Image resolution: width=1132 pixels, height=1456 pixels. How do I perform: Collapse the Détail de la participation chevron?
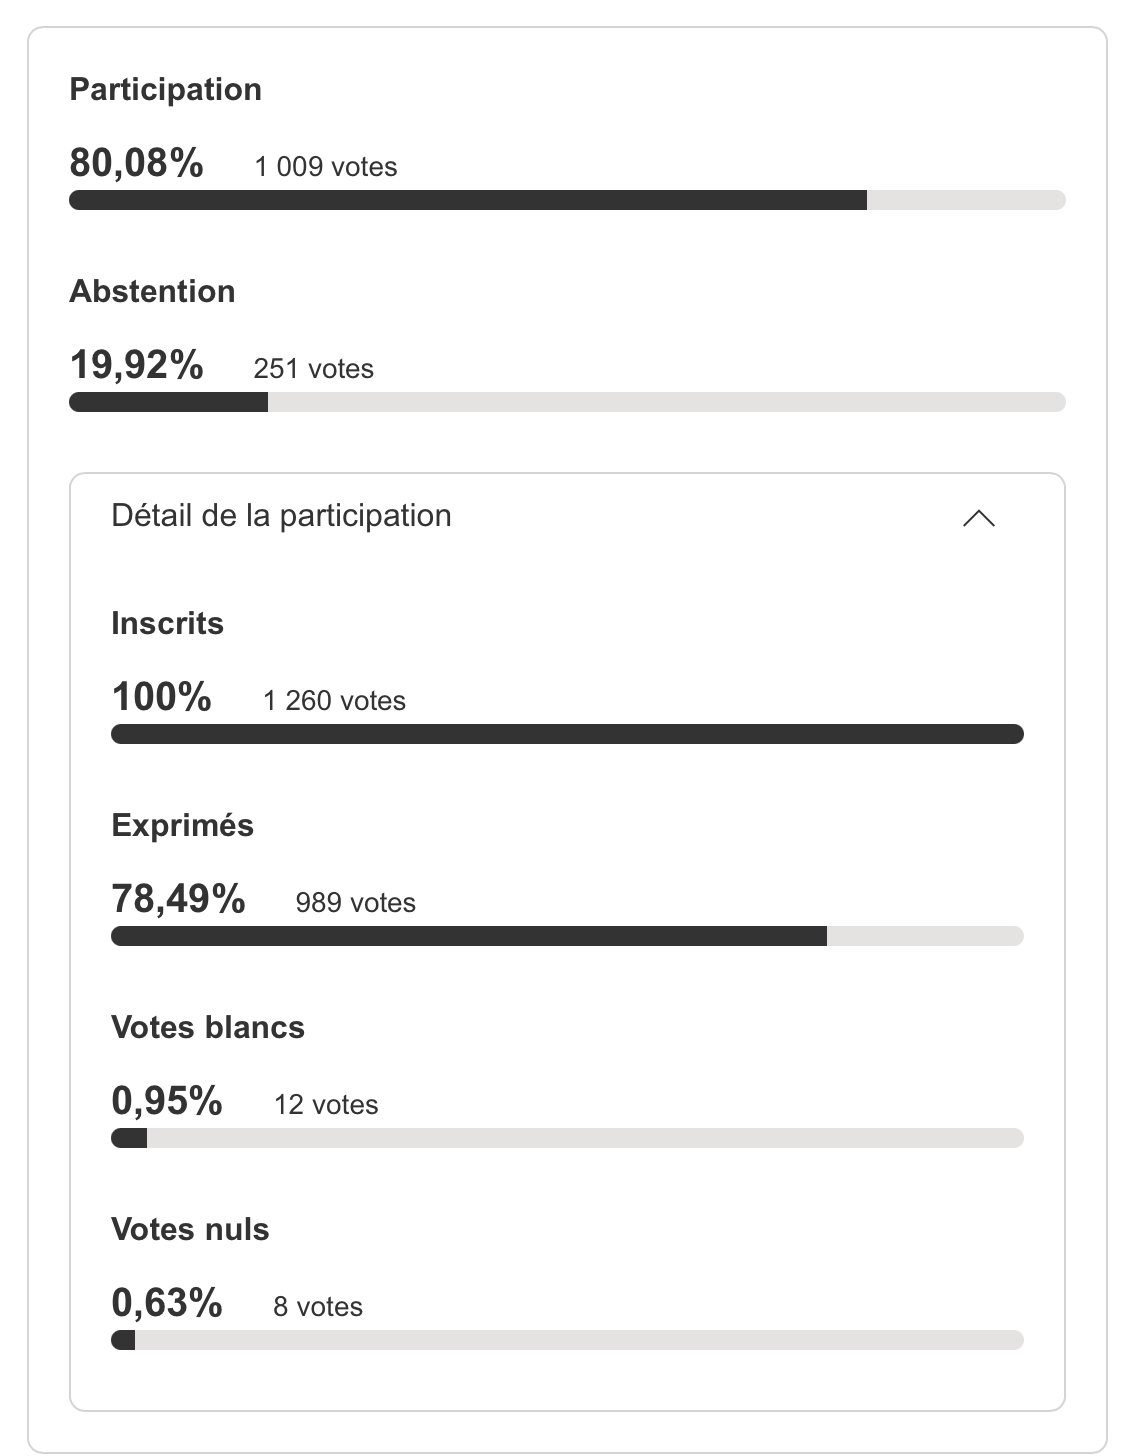tap(978, 518)
